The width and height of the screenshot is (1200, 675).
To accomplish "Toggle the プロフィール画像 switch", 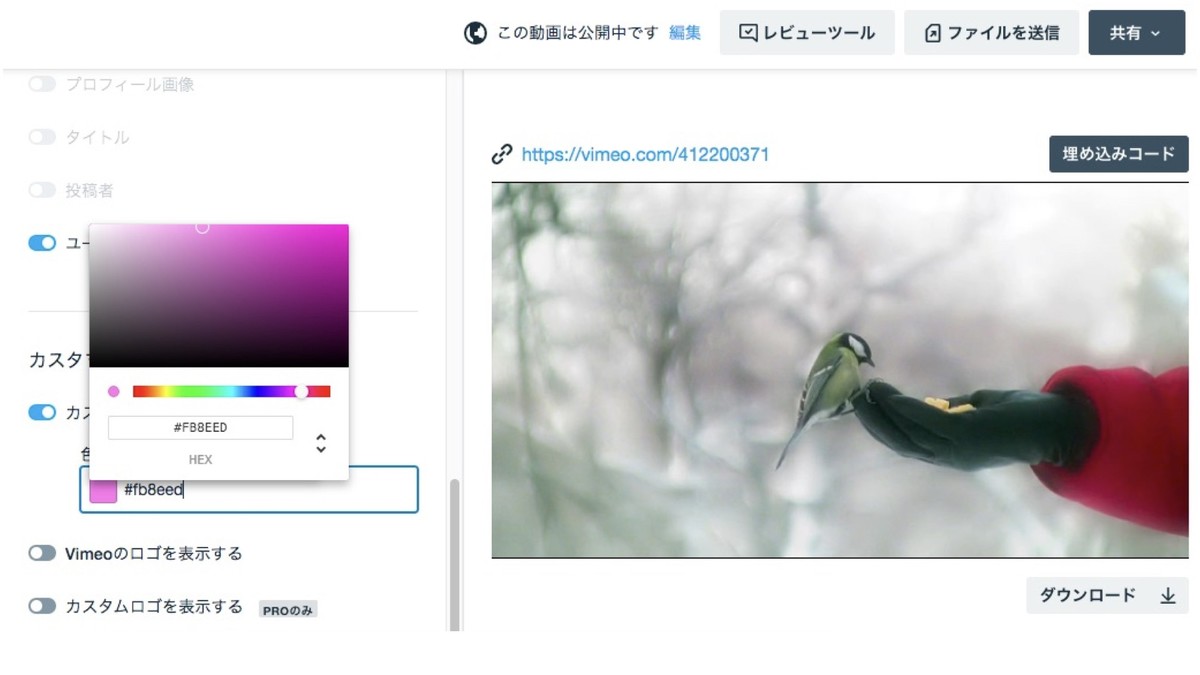I will click(x=42, y=84).
